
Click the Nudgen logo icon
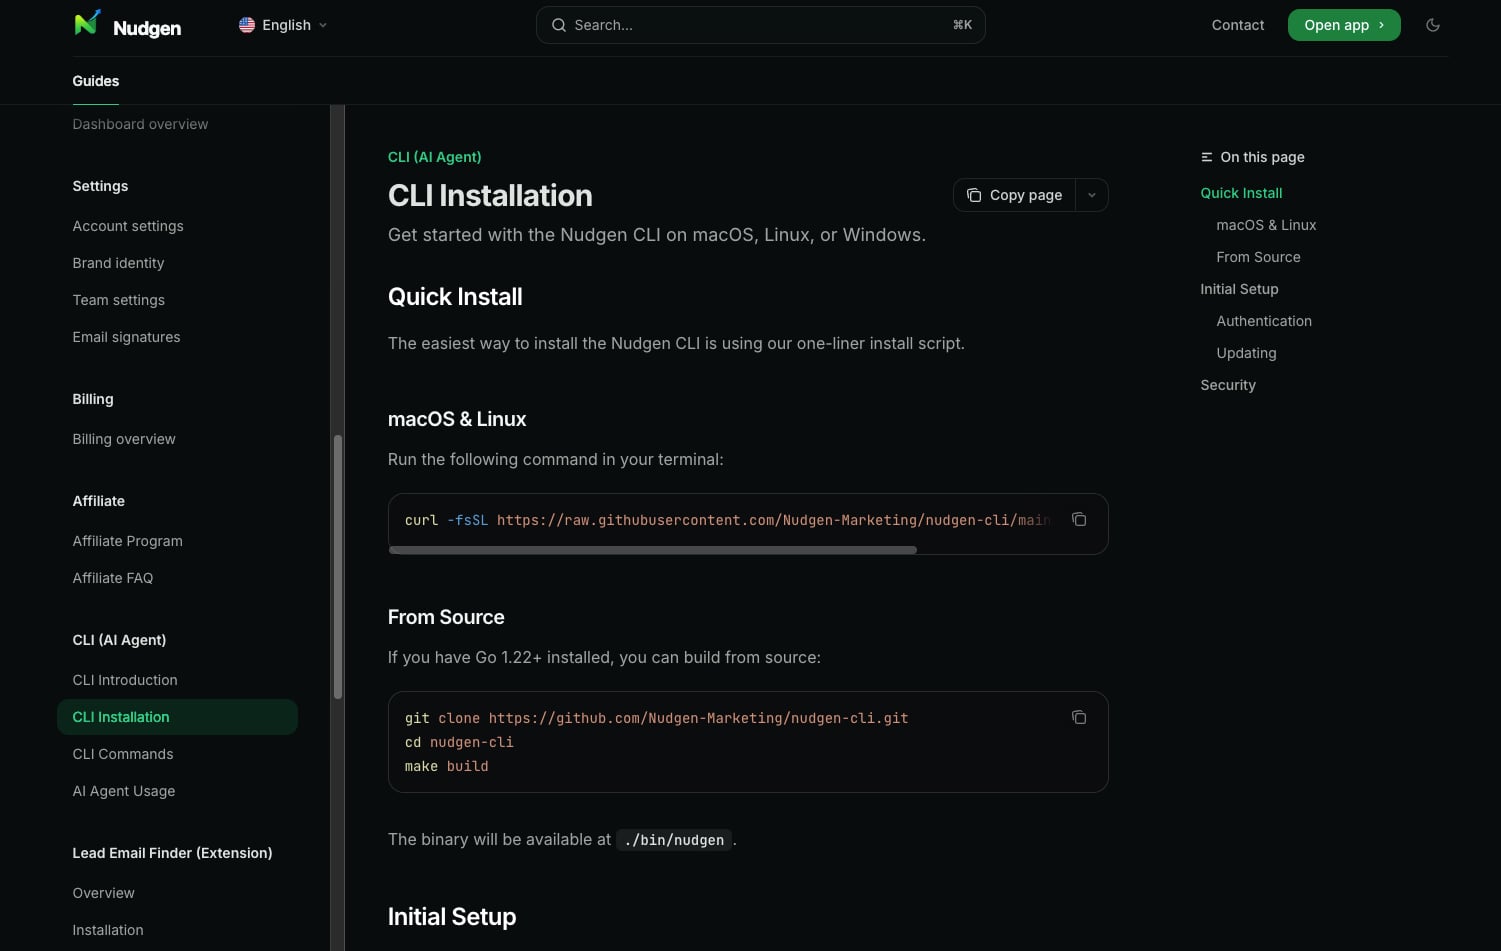87,23
